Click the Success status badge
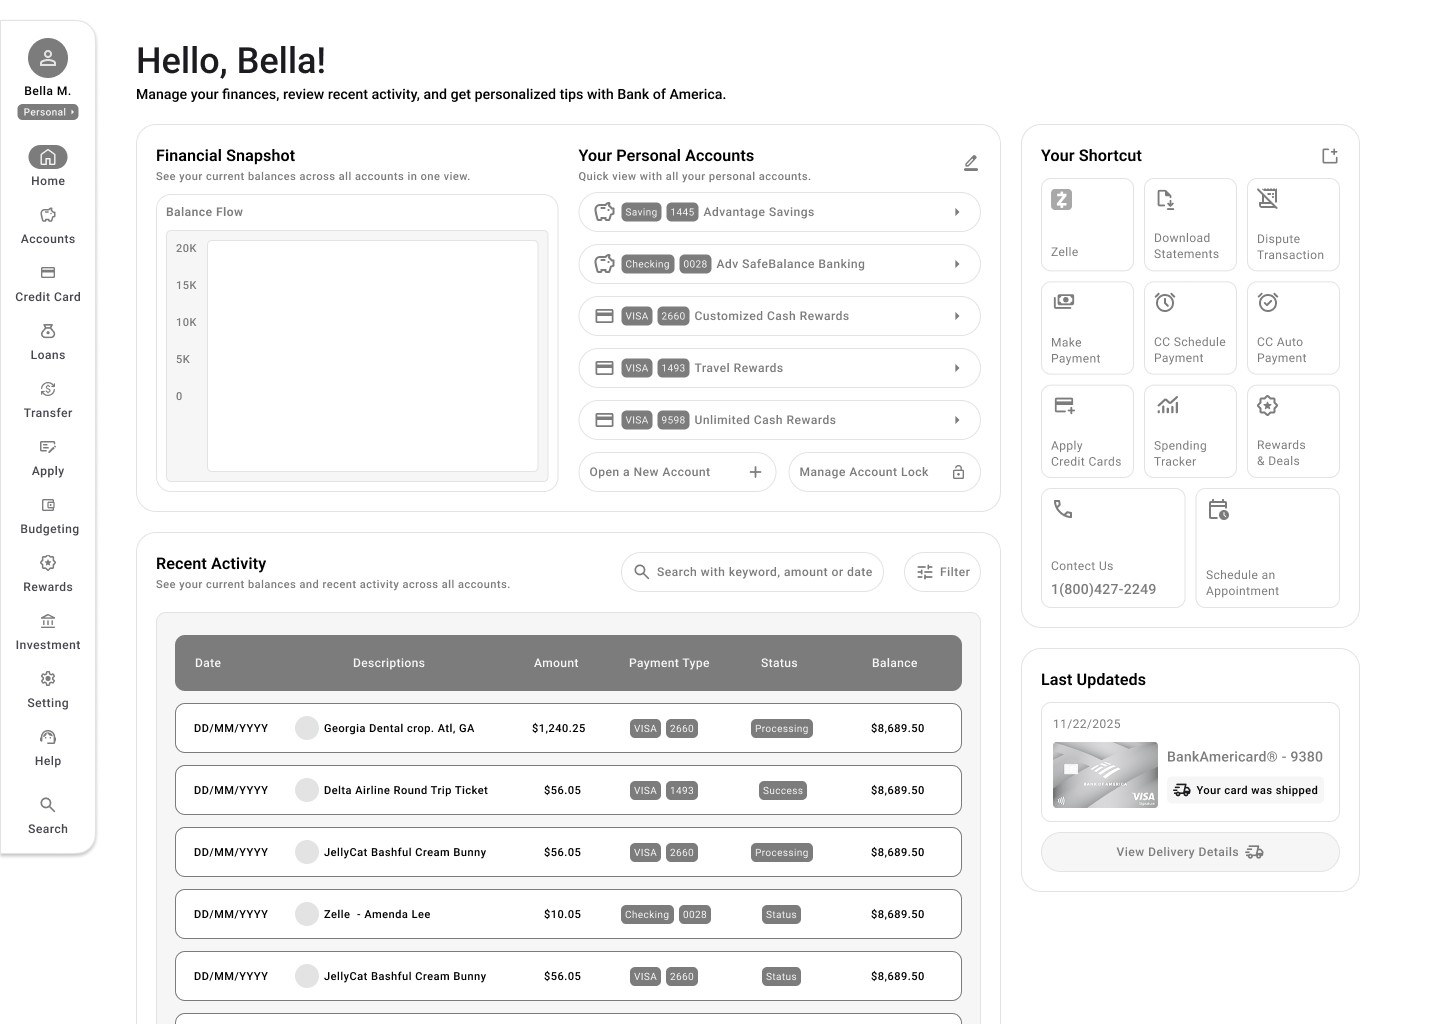The image size is (1440, 1024). pos(782,790)
